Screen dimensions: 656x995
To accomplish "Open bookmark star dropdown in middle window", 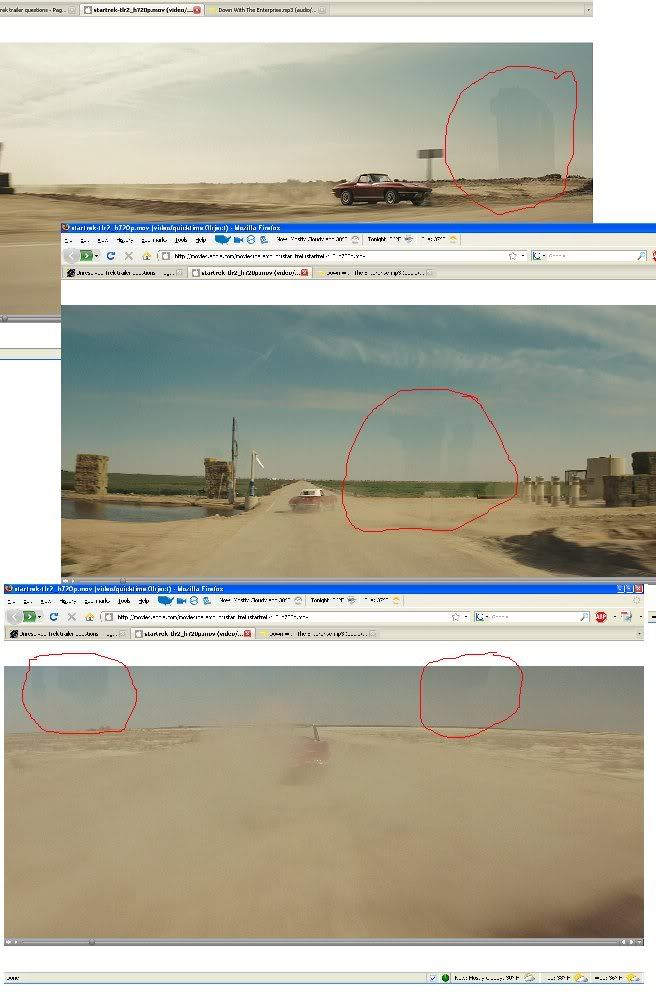I will [523, 256].
